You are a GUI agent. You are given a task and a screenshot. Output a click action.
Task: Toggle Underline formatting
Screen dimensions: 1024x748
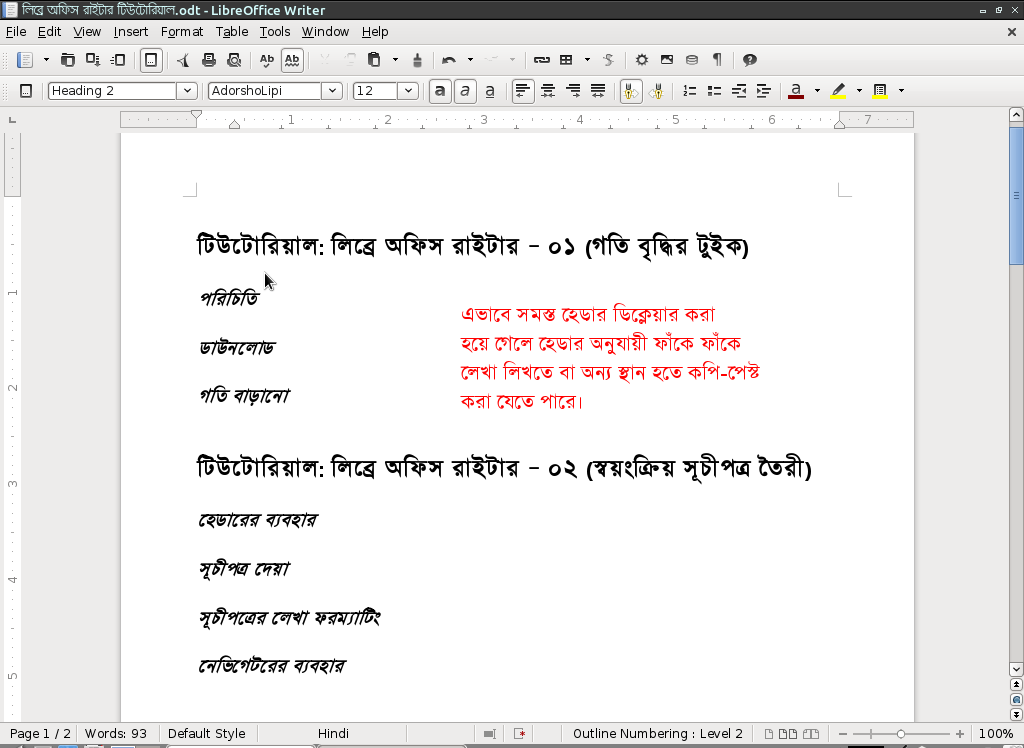490,91
